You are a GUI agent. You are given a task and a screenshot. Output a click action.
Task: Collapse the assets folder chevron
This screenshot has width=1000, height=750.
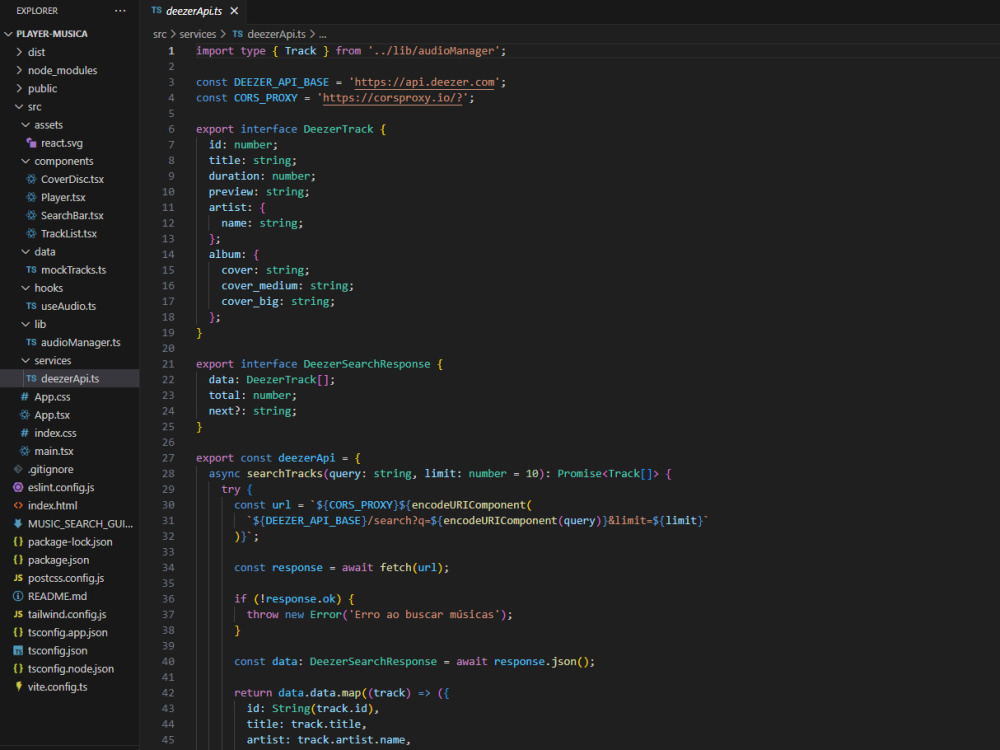(26, 125)
